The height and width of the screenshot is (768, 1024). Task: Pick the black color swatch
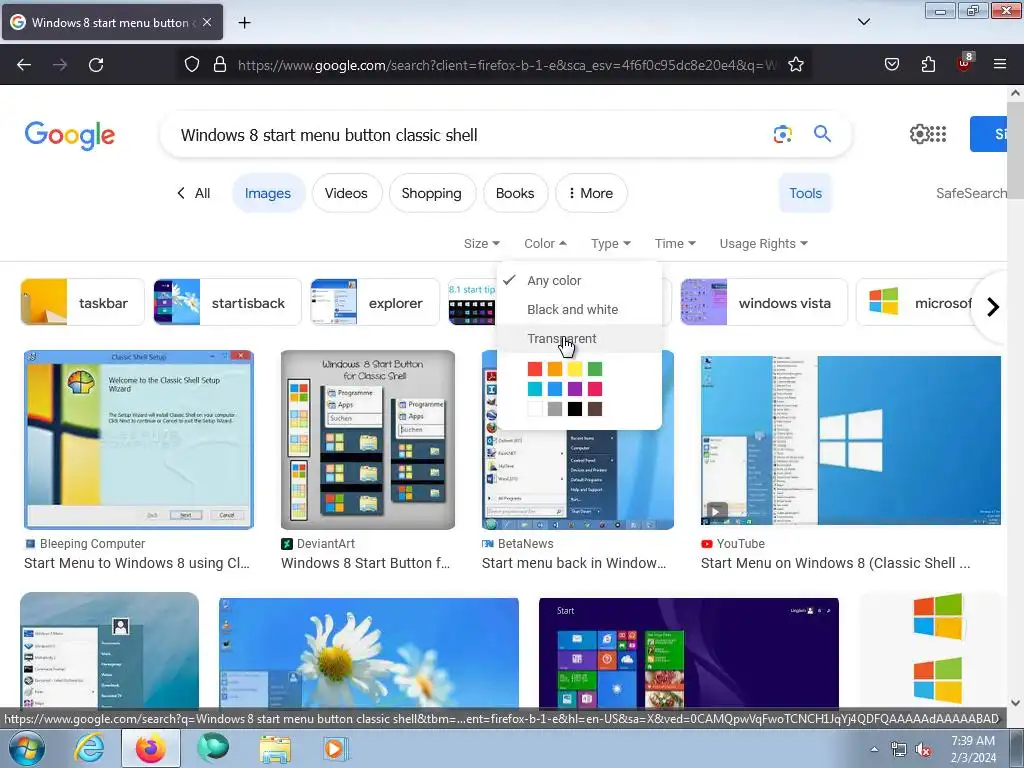(575, 409)
